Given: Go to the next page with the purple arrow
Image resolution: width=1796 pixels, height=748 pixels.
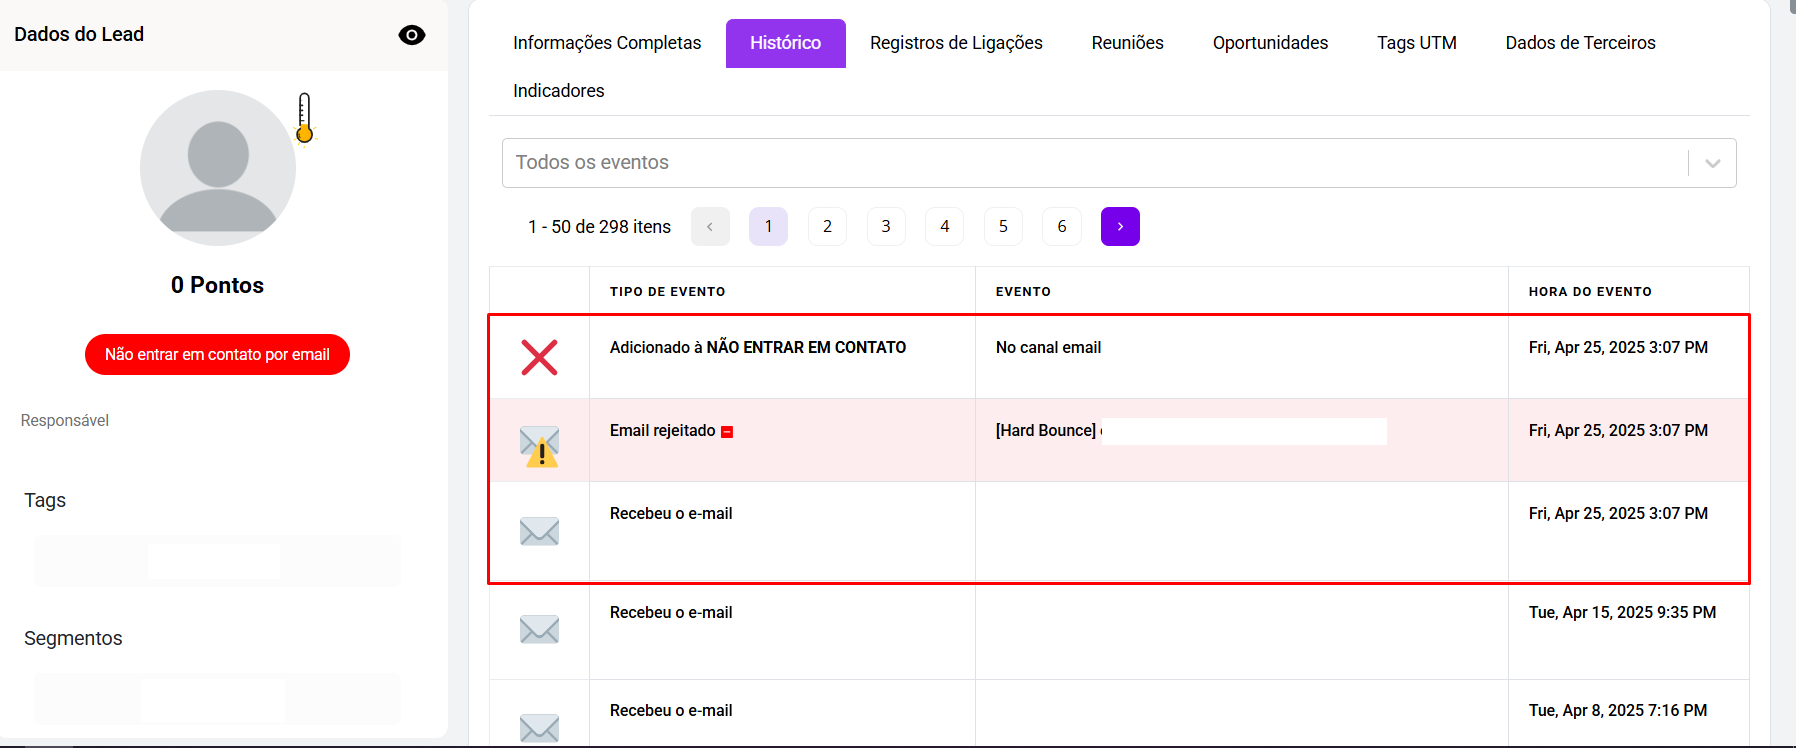Looking at the screenshot, I should pos(1120,226).
